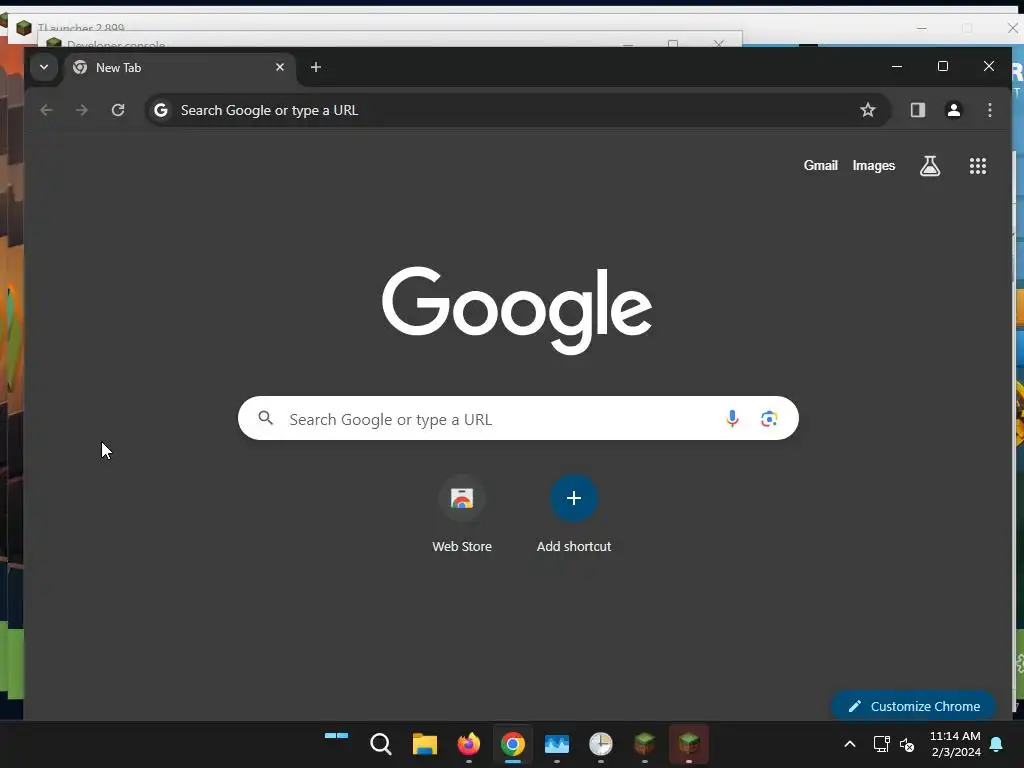Open the taskbar clock and date
The width and height of the screenshot is (1024, 768).
pyautogui.click(x=955, y=744)
